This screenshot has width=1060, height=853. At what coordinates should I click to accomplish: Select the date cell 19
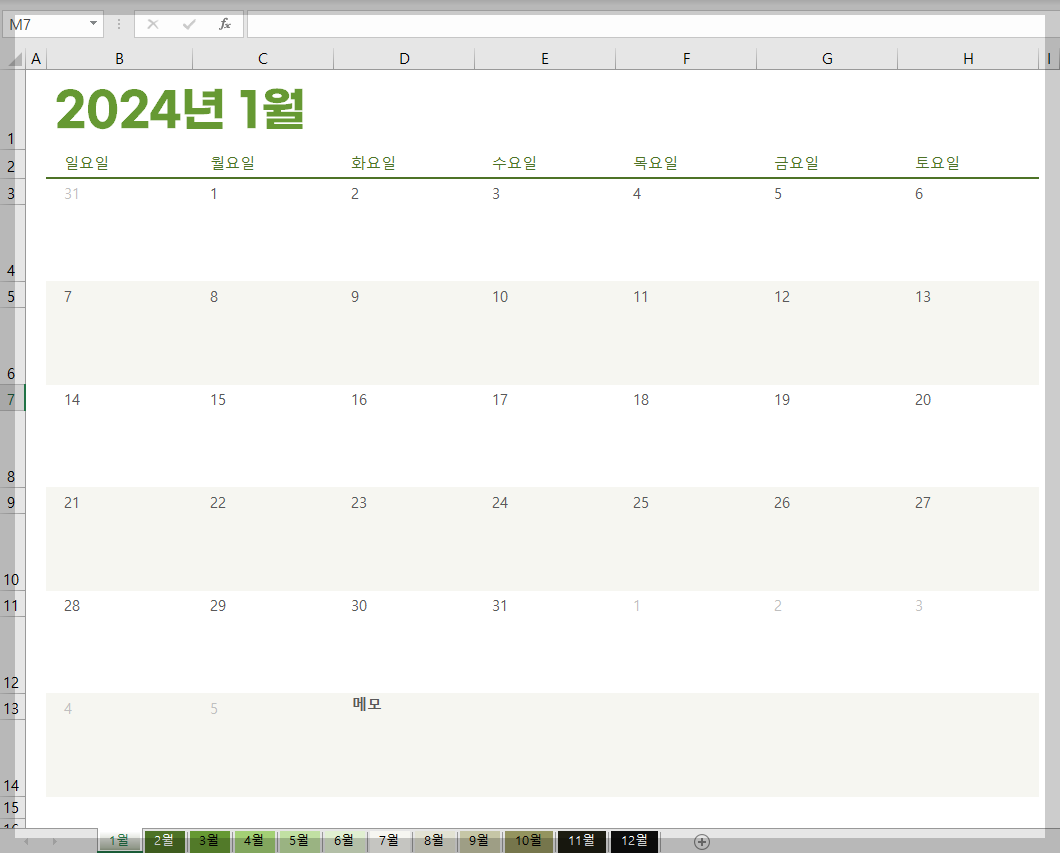(782, 400)
